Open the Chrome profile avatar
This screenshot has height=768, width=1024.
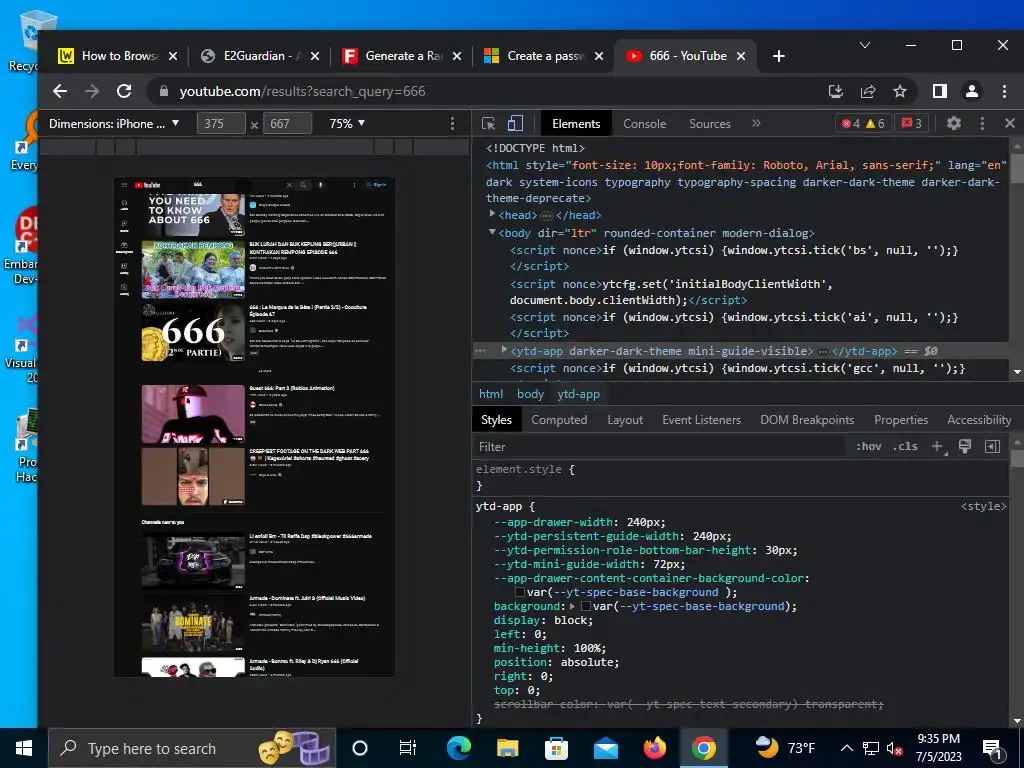click(x=972, y=91)
